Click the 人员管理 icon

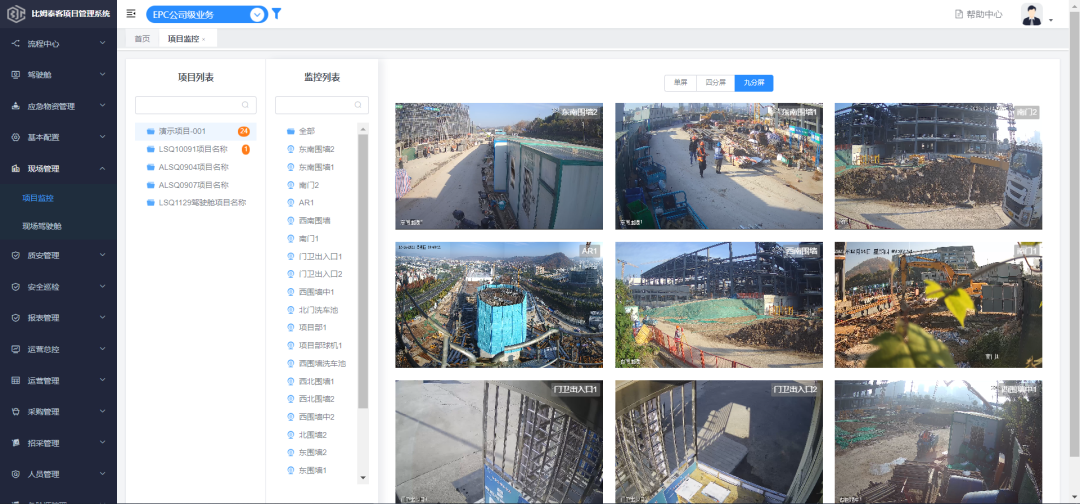click(15, 474)
